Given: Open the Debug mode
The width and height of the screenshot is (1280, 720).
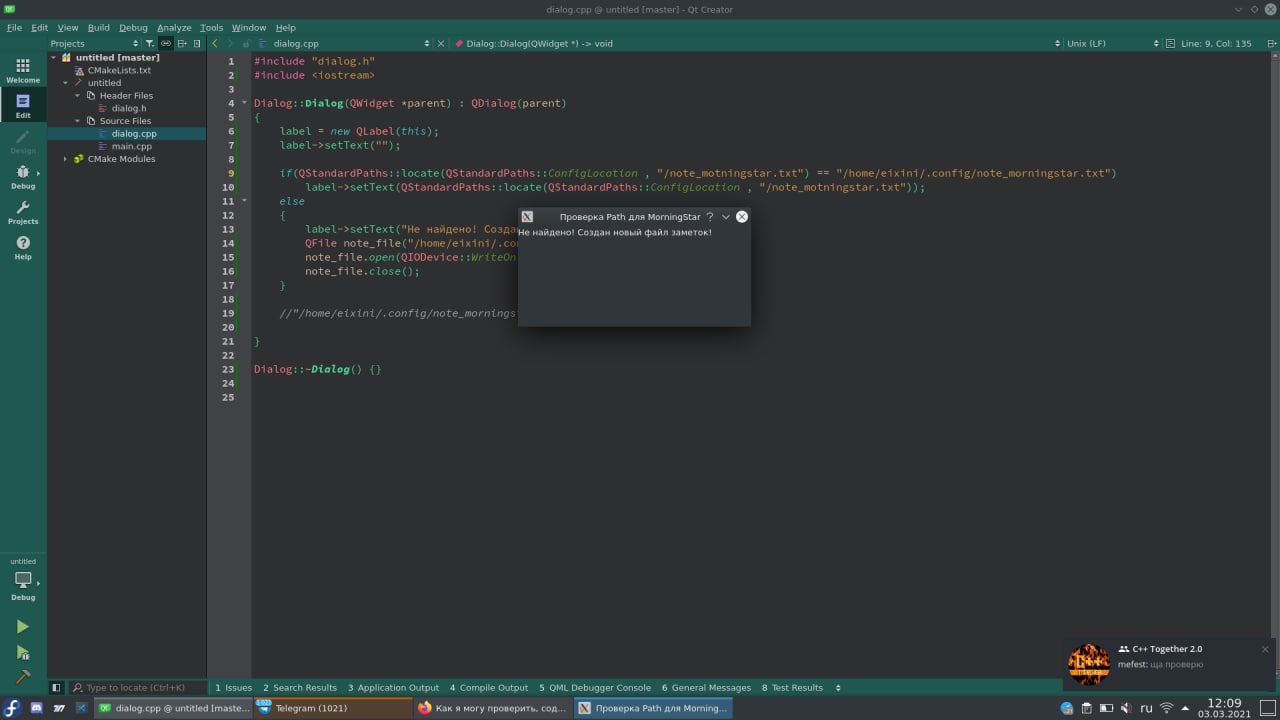Looking at the screenshot, I should pos(23,176).
